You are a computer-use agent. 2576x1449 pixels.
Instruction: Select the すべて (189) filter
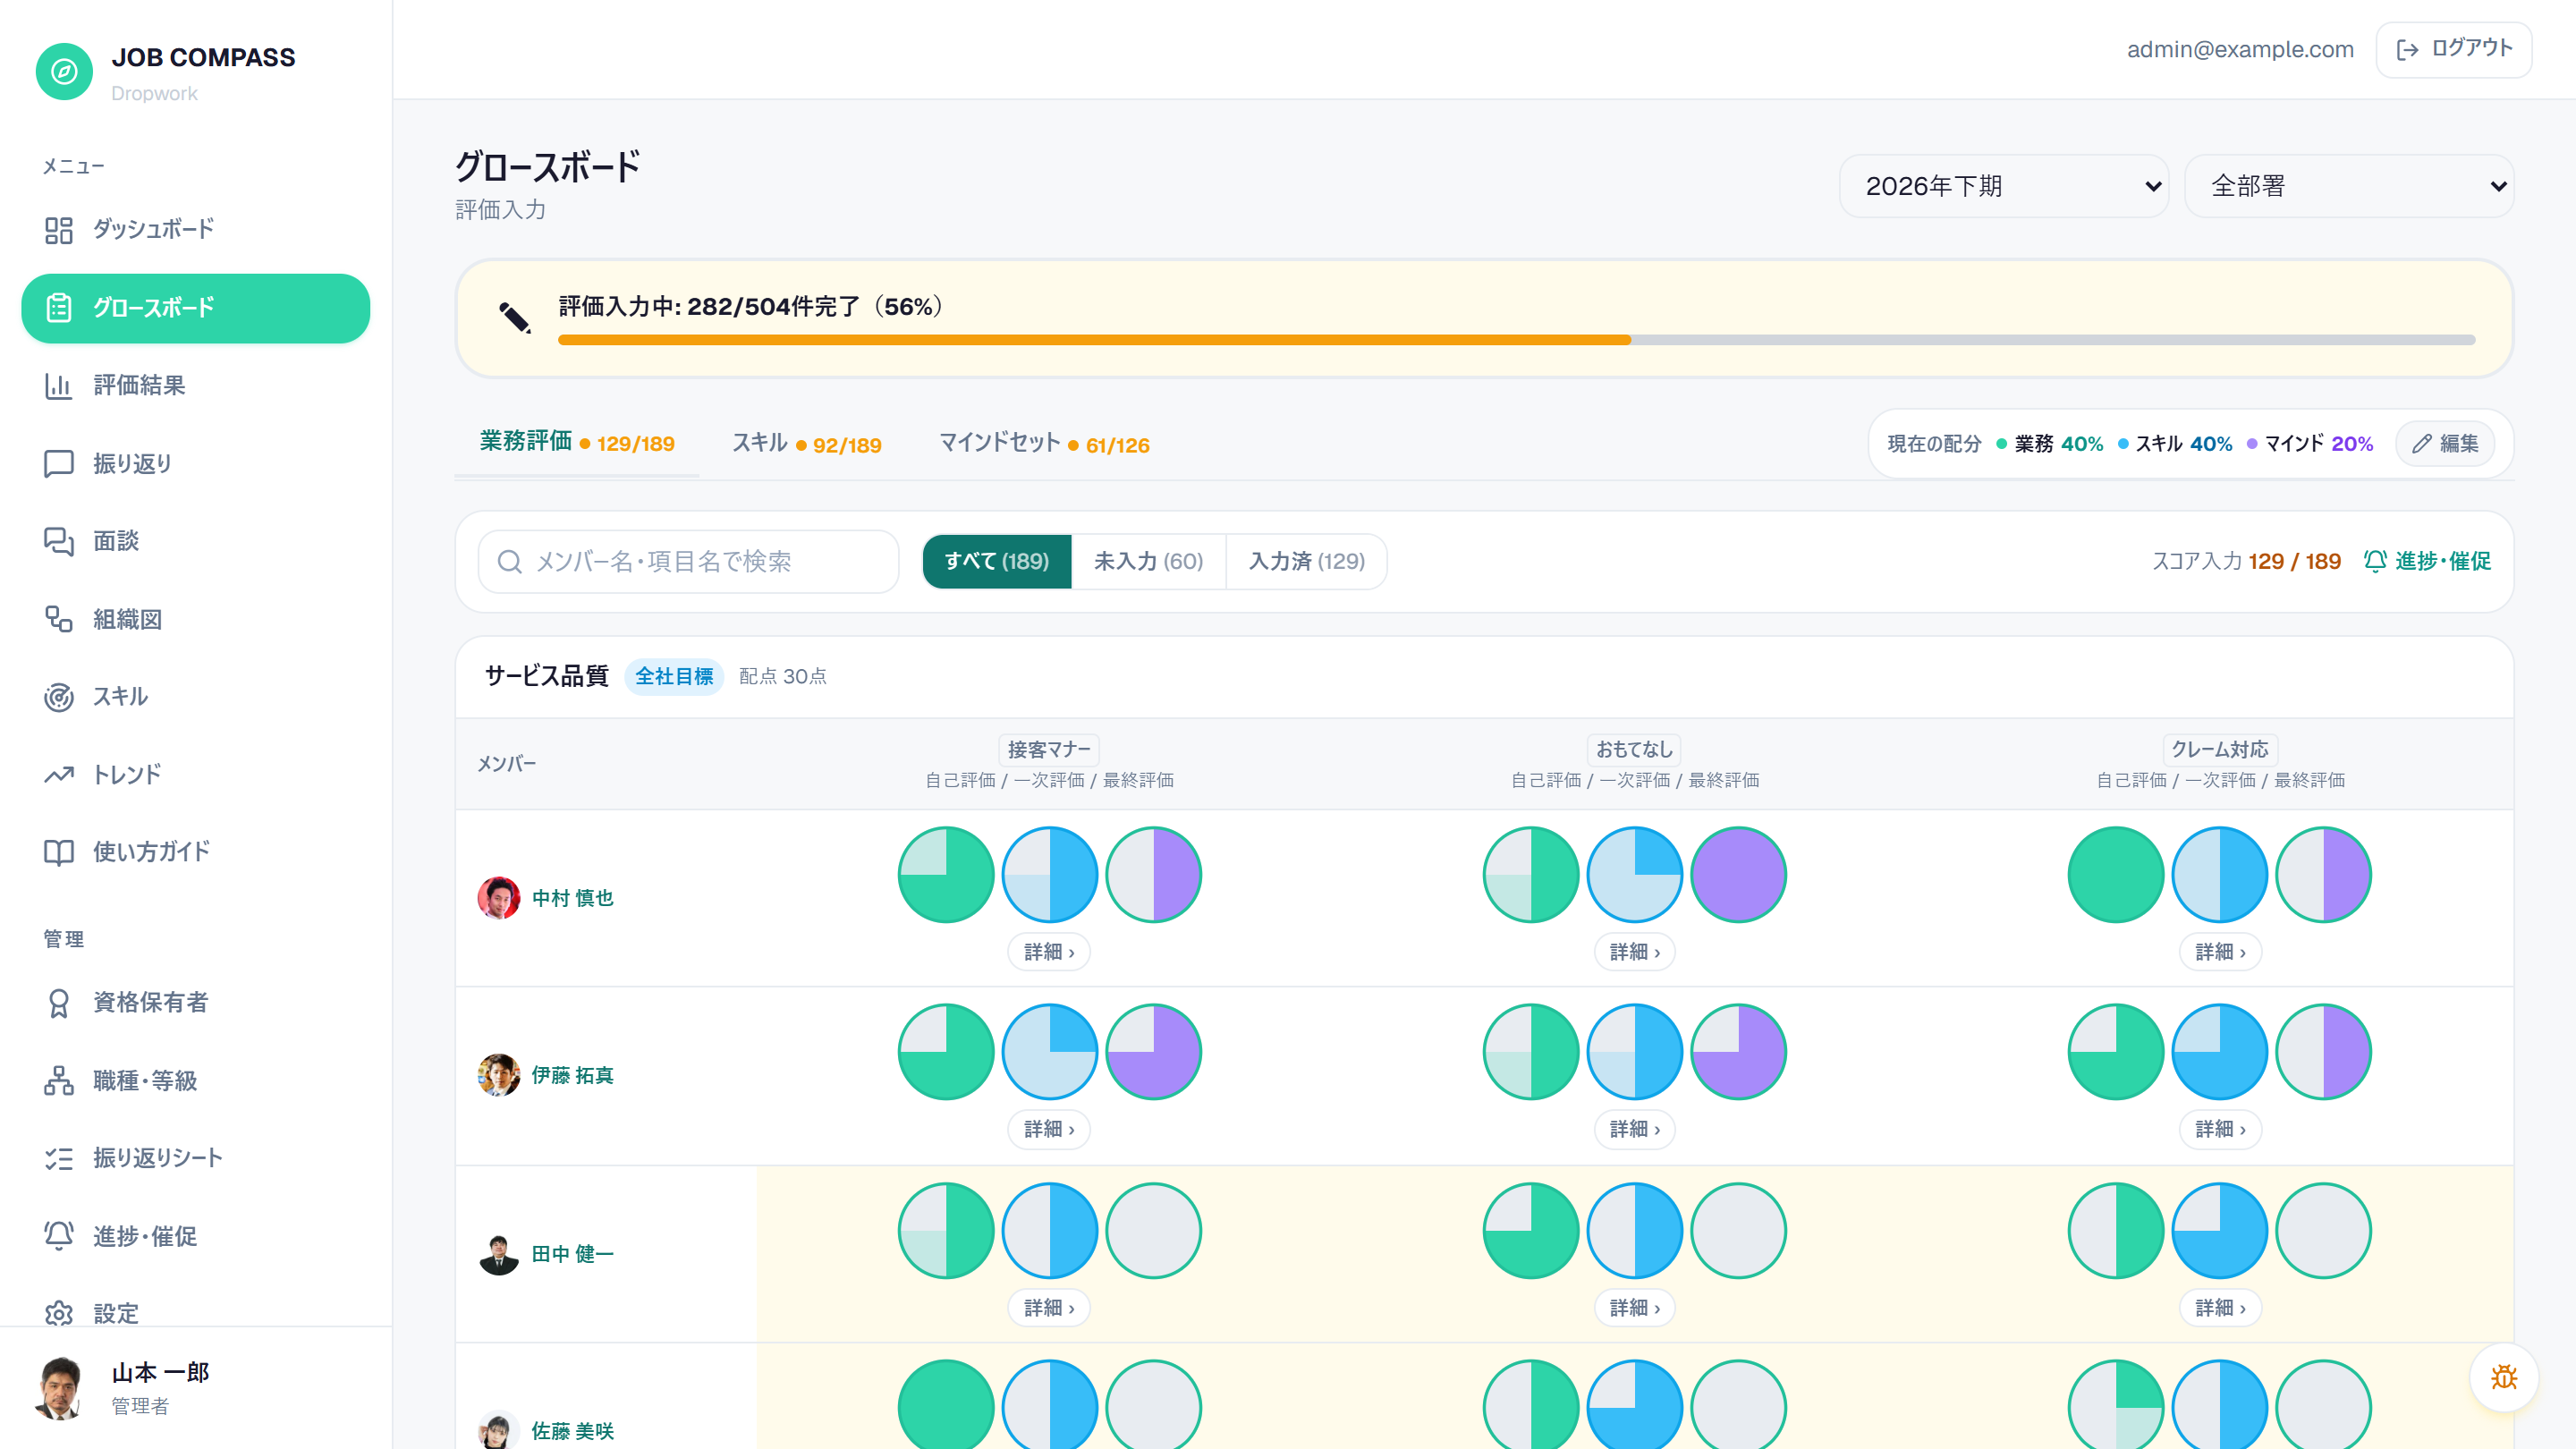click(x=997, y=562)
